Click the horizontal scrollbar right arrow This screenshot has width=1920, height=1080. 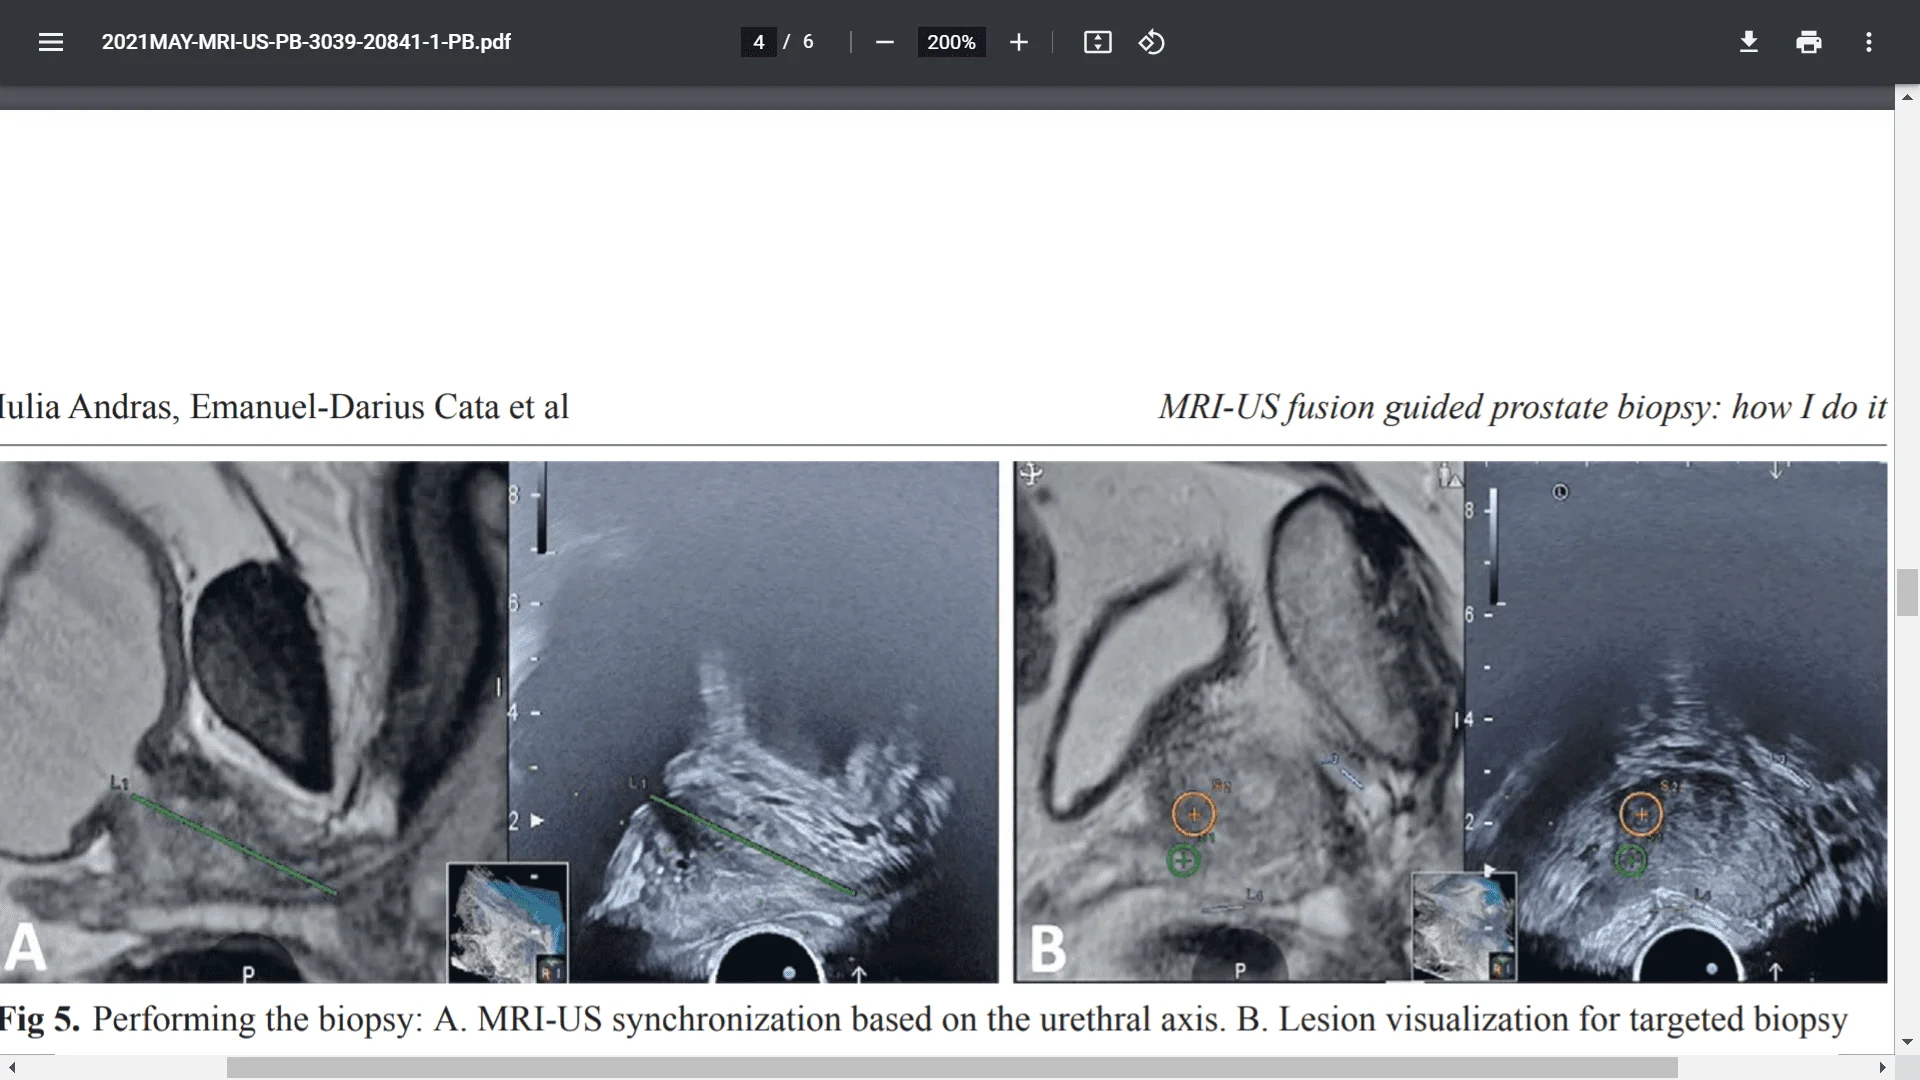point(1883,1068)
